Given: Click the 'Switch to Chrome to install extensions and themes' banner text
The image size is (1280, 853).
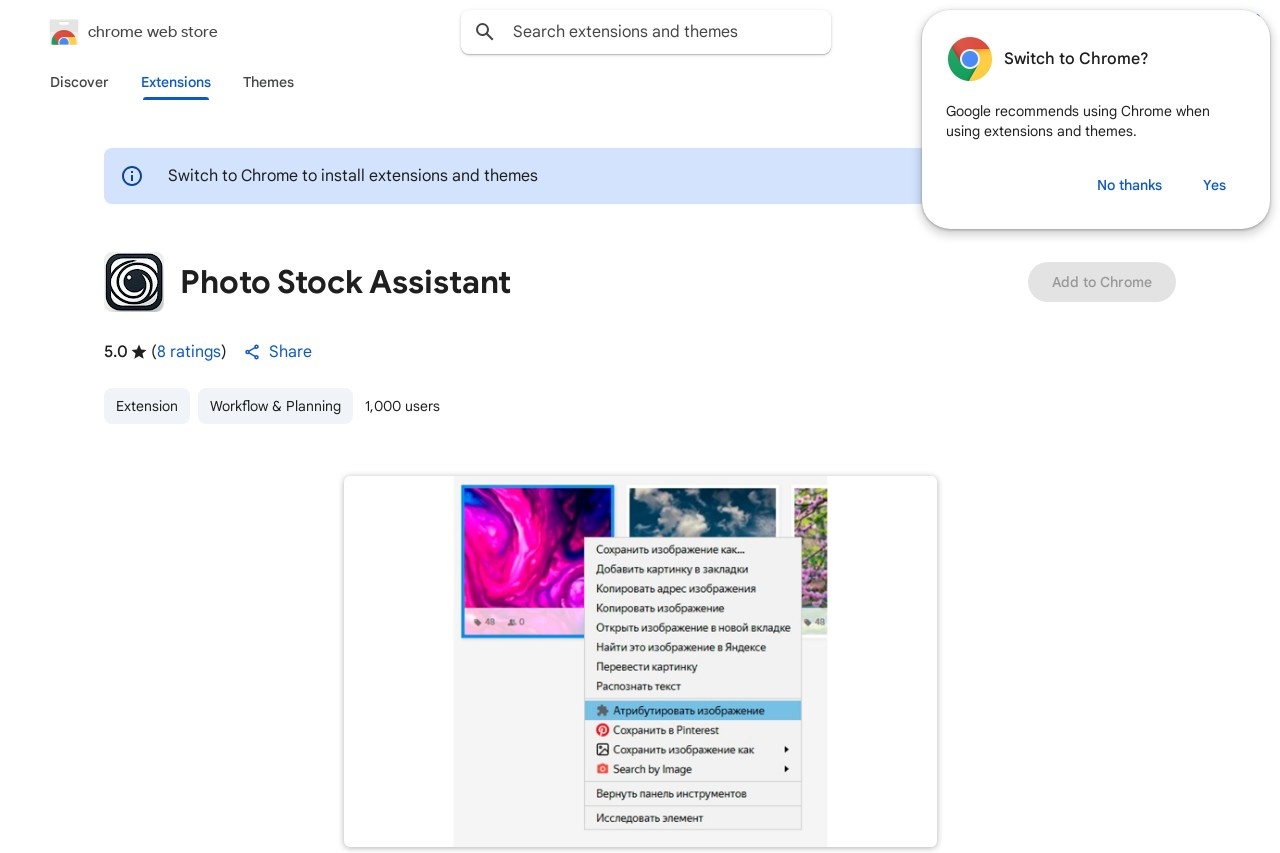Looking at the screenshot, I should pos(353,176).
